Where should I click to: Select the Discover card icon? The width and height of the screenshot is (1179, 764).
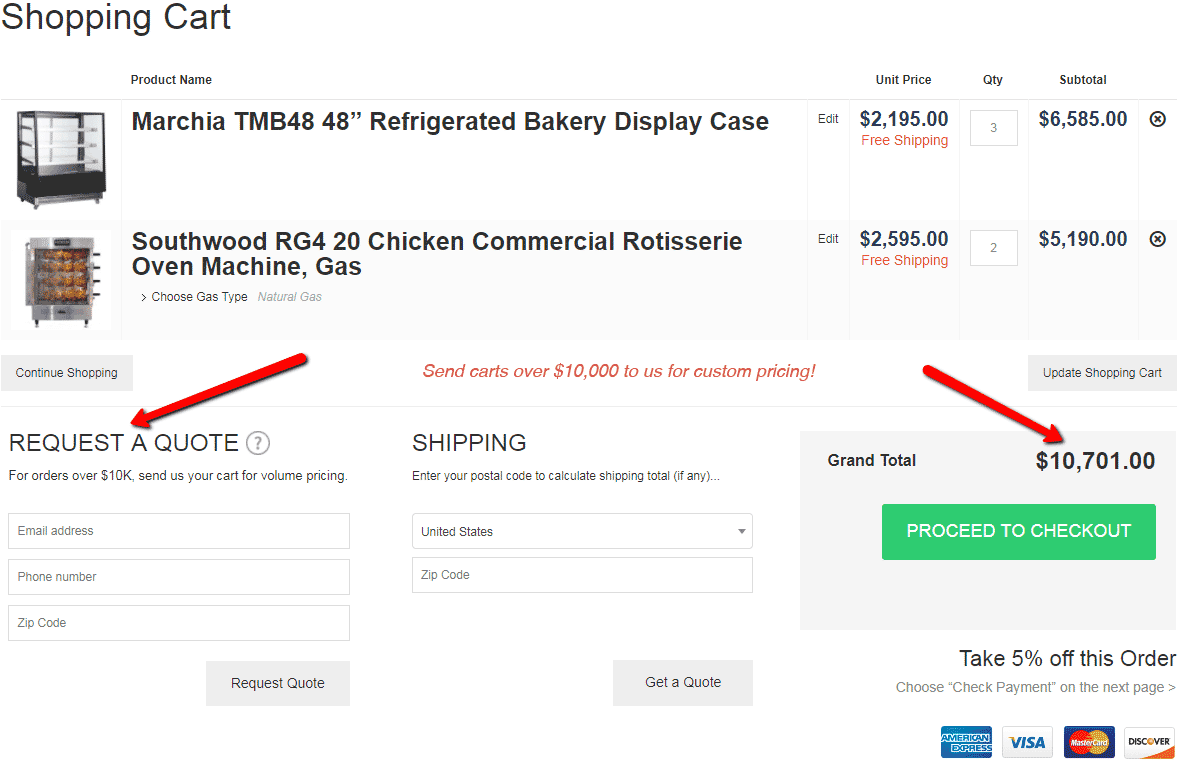point(1149,742)
